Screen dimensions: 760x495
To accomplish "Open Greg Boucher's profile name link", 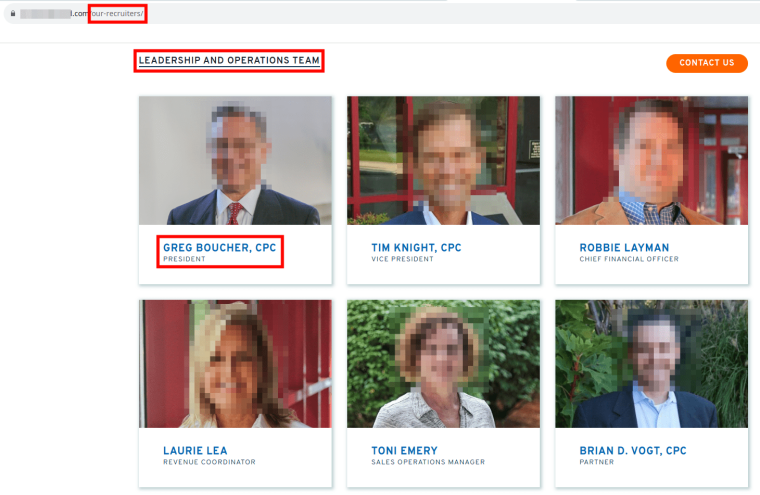I will (x=220, y=248).
